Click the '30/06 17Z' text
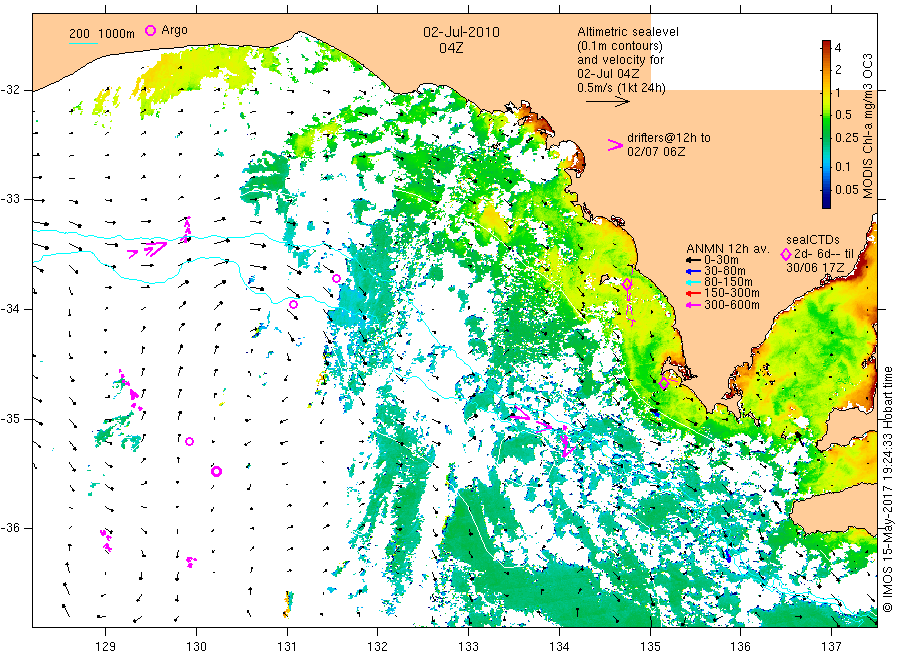 815,268
